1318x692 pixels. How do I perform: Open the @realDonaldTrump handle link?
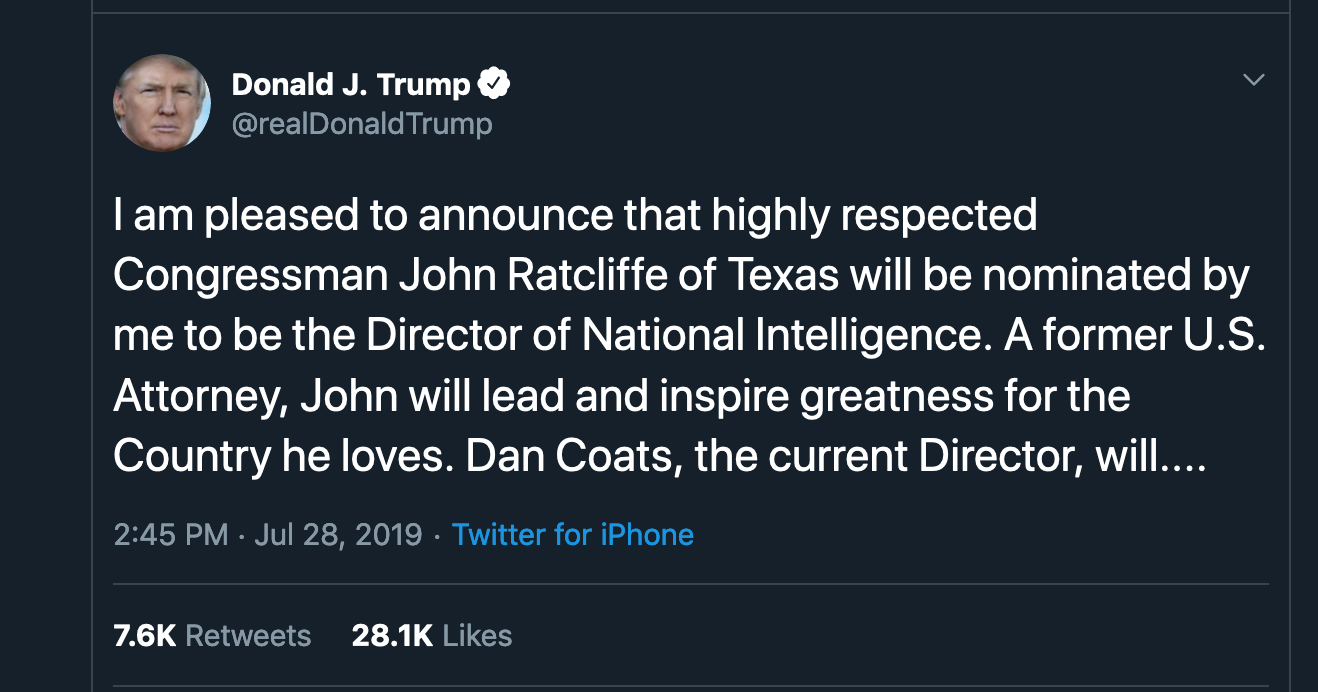[x=362, y=124]
